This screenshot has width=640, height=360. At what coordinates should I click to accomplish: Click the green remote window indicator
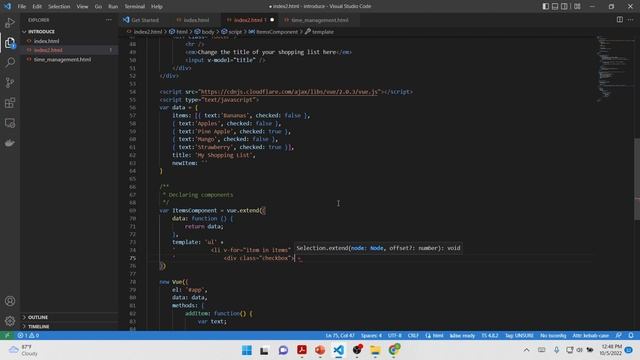7,335
